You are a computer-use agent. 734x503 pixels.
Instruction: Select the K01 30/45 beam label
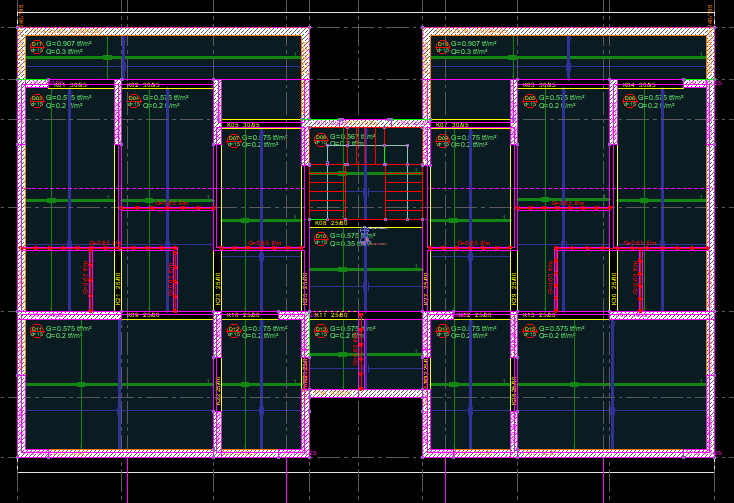point(70,85)
